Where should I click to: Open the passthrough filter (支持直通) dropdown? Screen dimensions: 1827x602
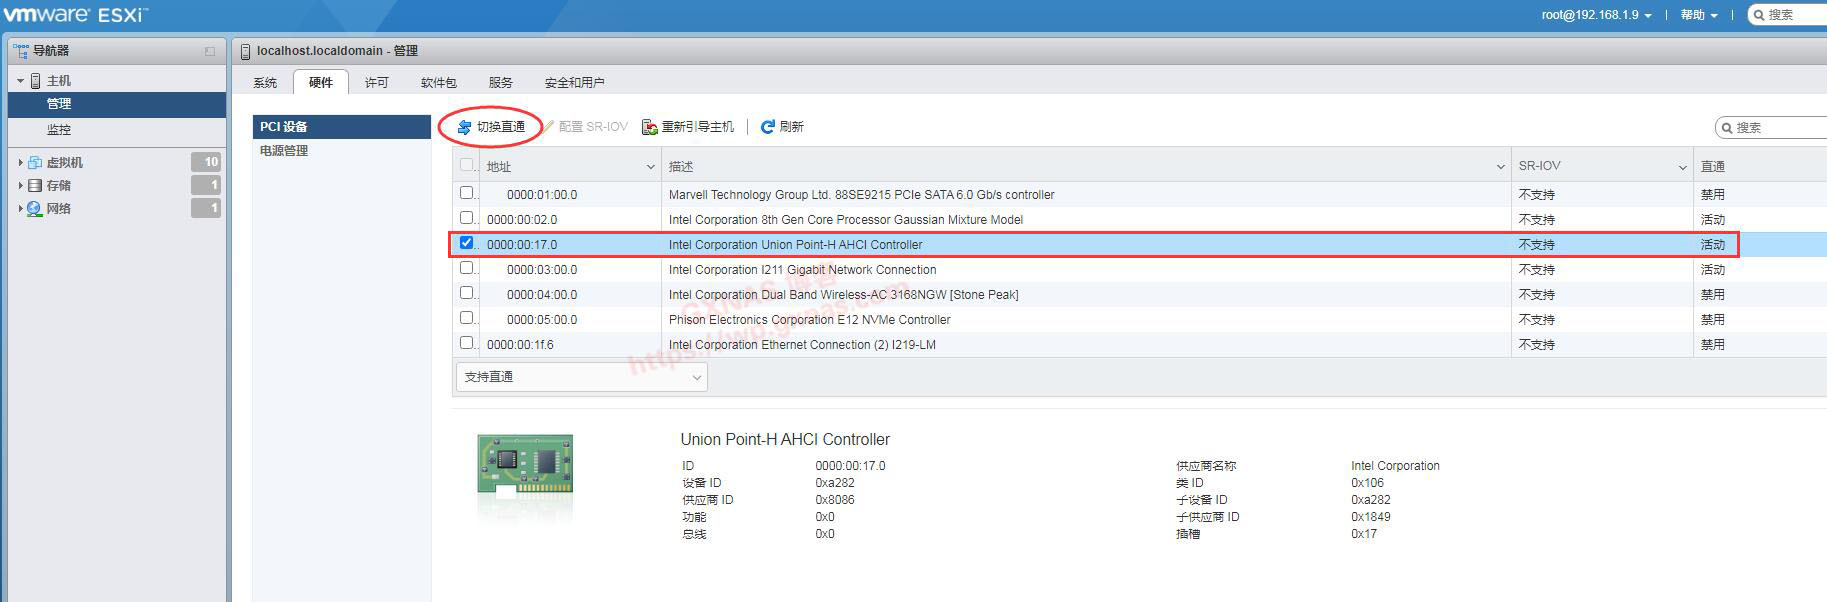coord(581,377)
